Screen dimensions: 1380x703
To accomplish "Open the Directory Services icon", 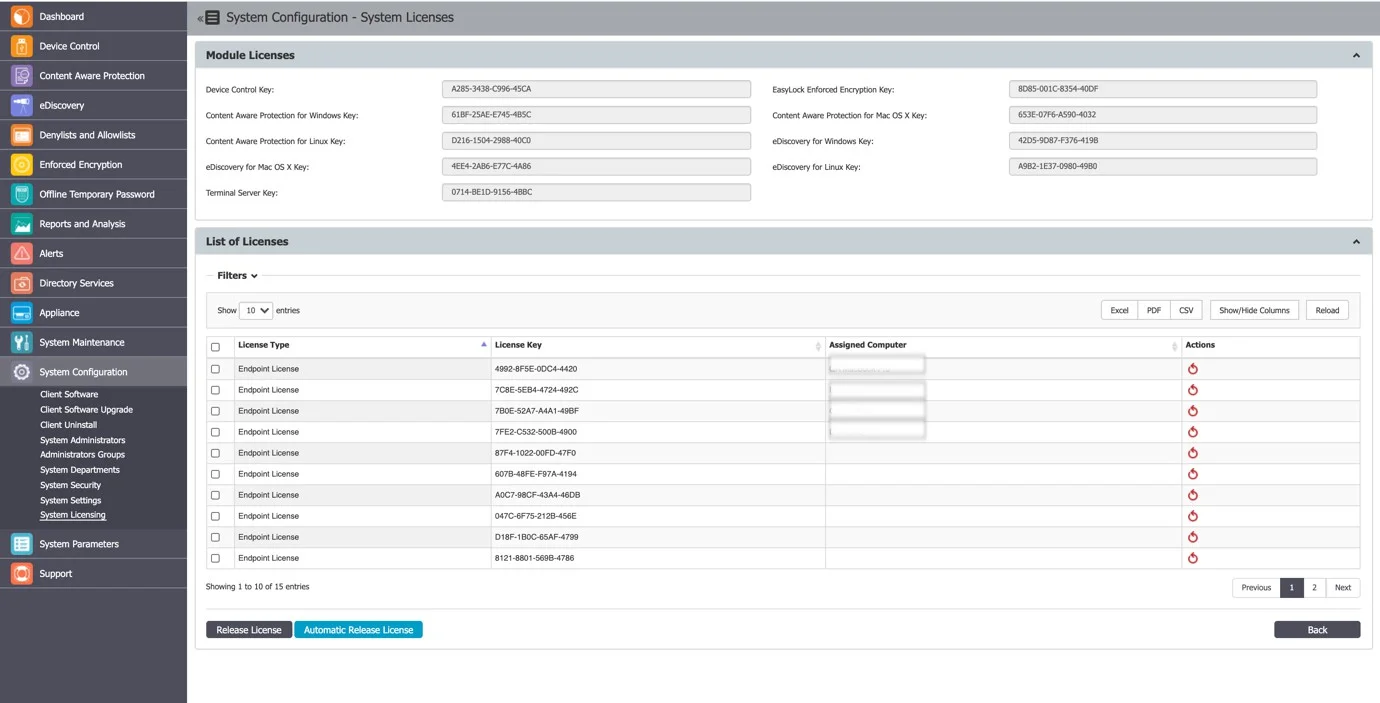I will click(x=21, y=283).
